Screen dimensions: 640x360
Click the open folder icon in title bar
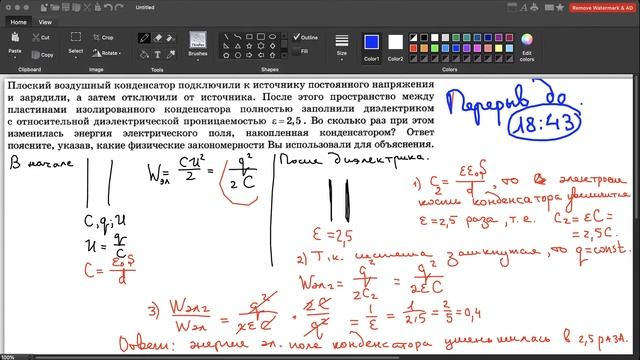pyautogui.click(x=55, y=7)
